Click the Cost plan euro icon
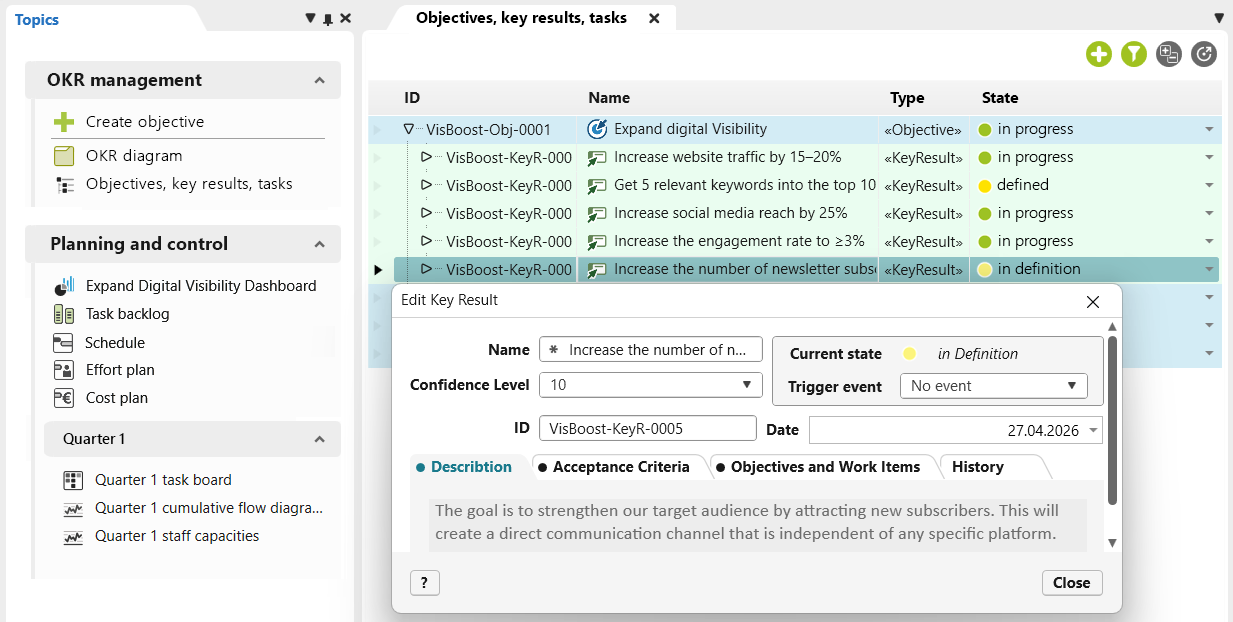Image resolution: width=1233 pixels, height=622 pixels. coord(64,398)
